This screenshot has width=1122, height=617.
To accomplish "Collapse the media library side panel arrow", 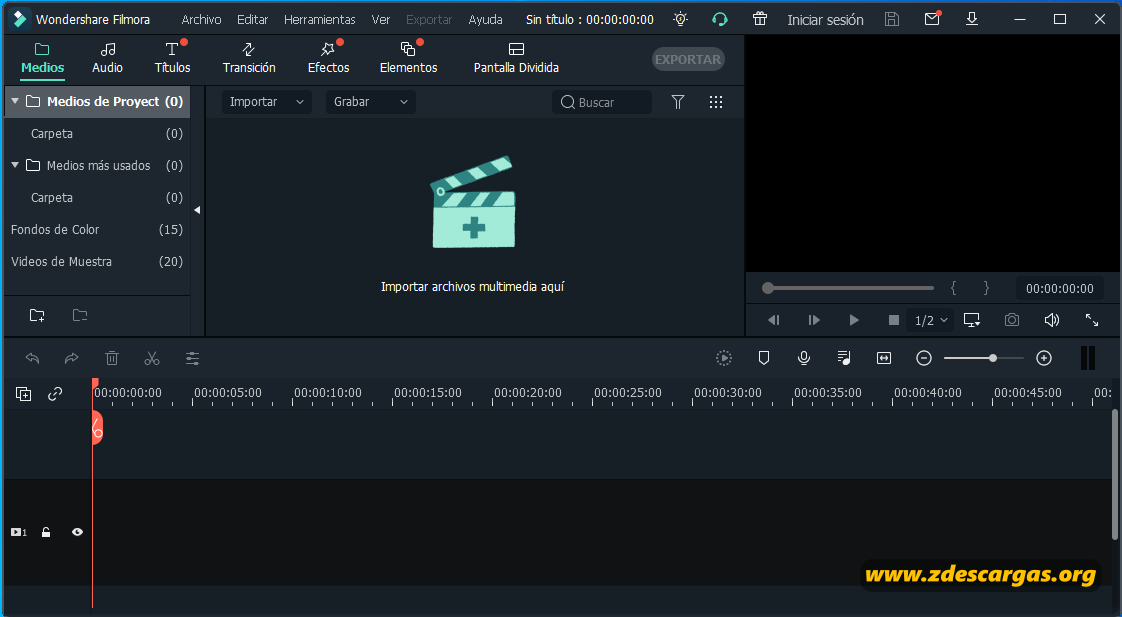I will (197, 210).
